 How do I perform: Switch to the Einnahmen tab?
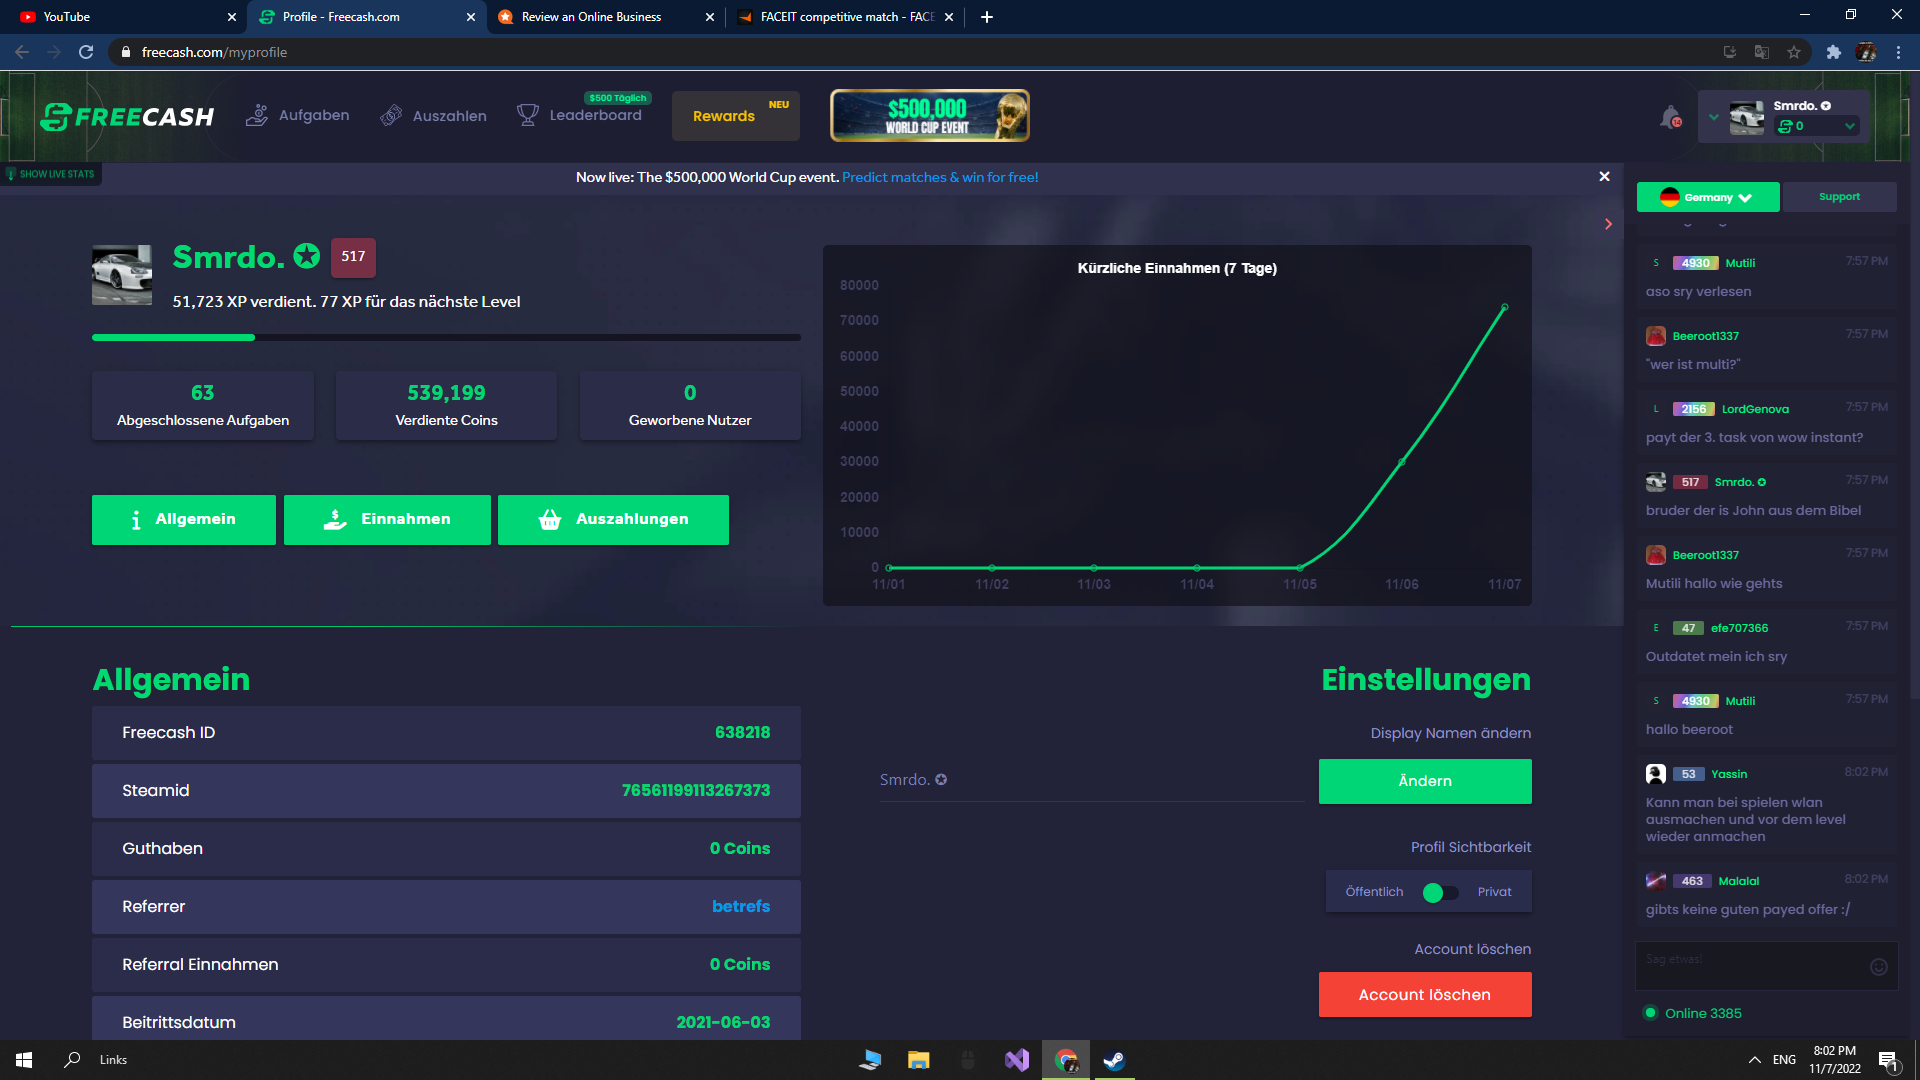tap(387, 519)
